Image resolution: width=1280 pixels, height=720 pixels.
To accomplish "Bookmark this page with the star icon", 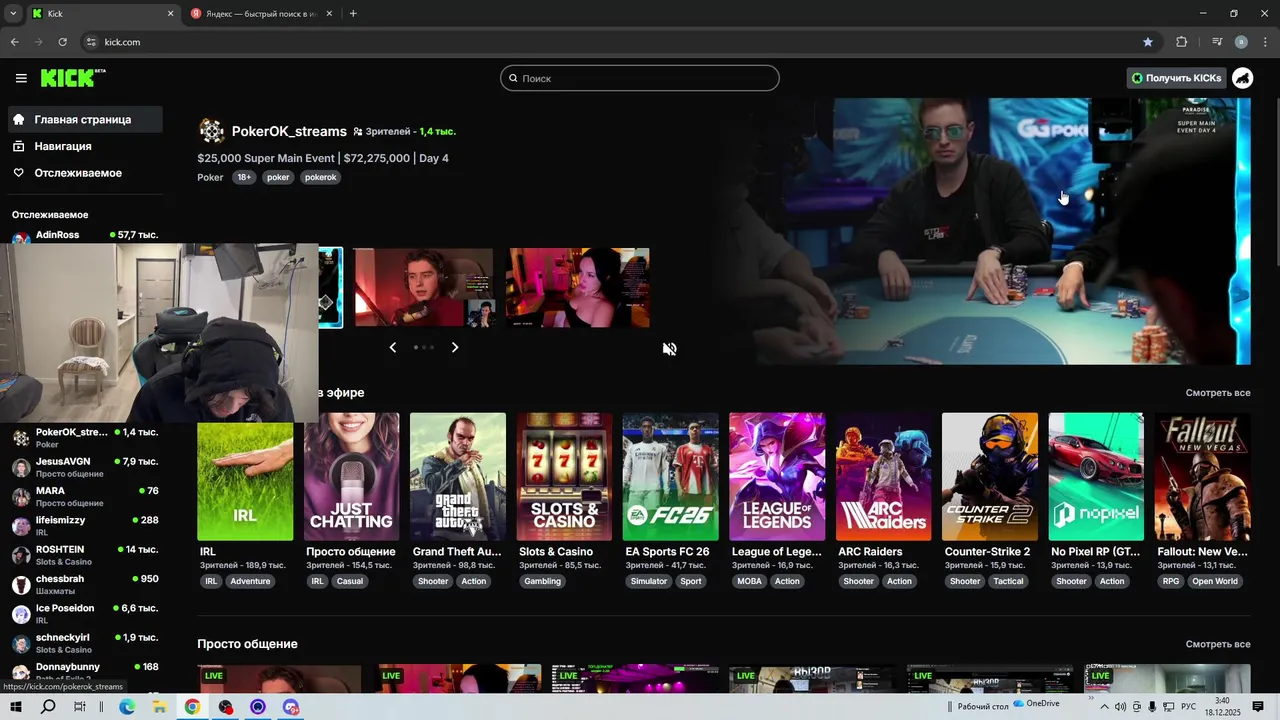I will click(x=1148, y=42).
